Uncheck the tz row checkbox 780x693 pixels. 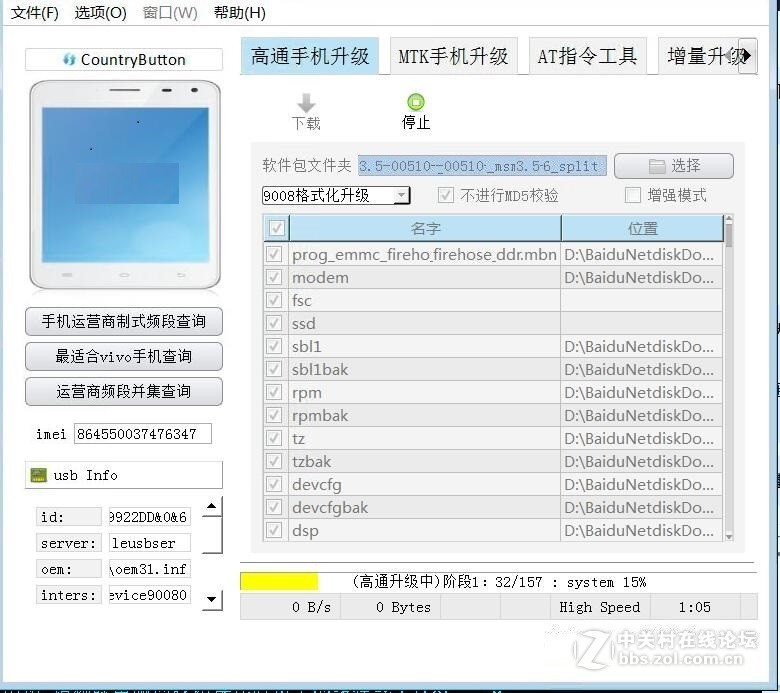click(x=274, y=438)
